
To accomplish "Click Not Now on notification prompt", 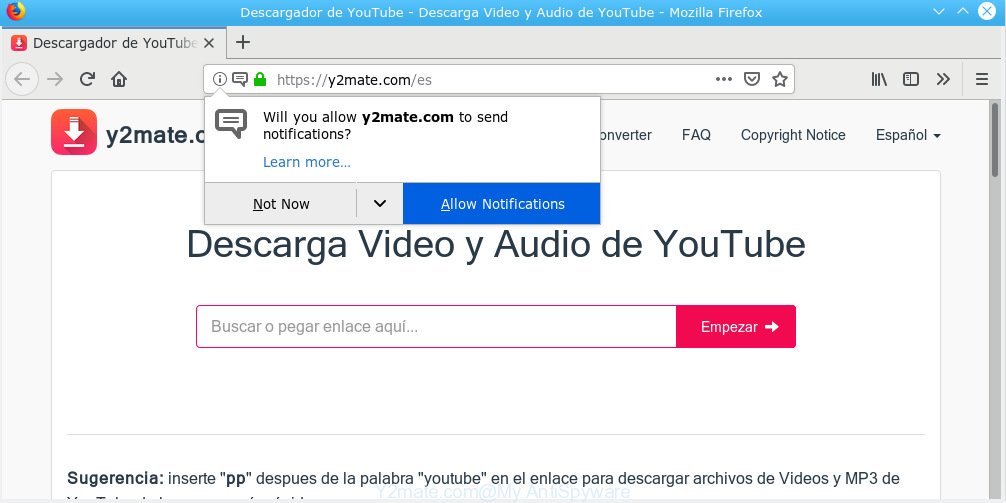I will click(x=280, y=204).
